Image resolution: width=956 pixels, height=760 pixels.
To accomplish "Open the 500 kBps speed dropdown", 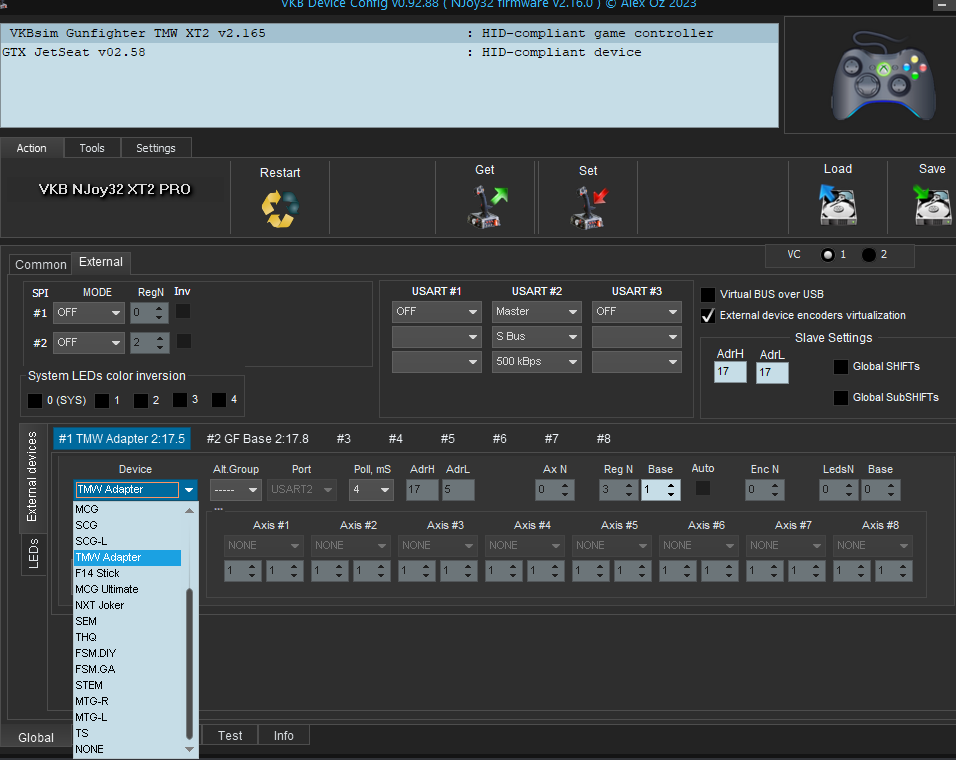I will [x=537, y=361].
